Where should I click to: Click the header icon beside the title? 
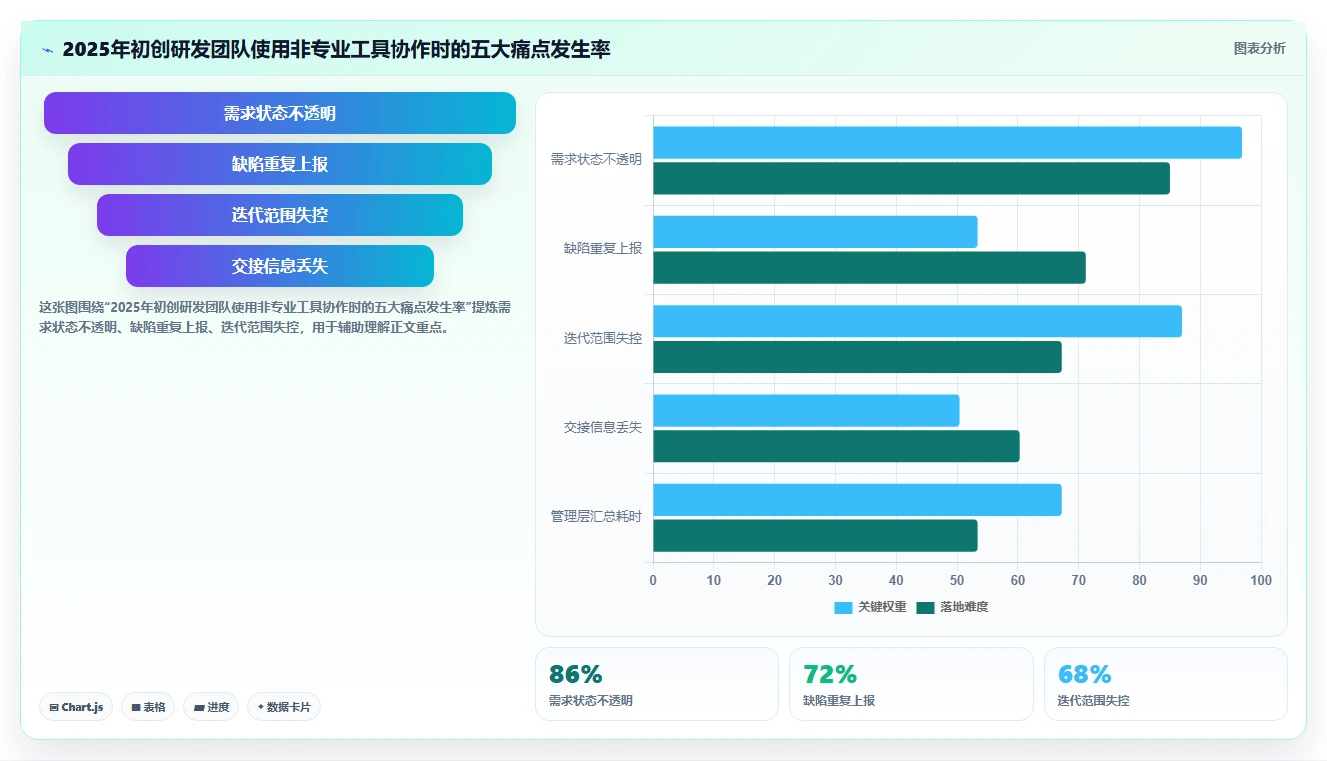point(47,50)
